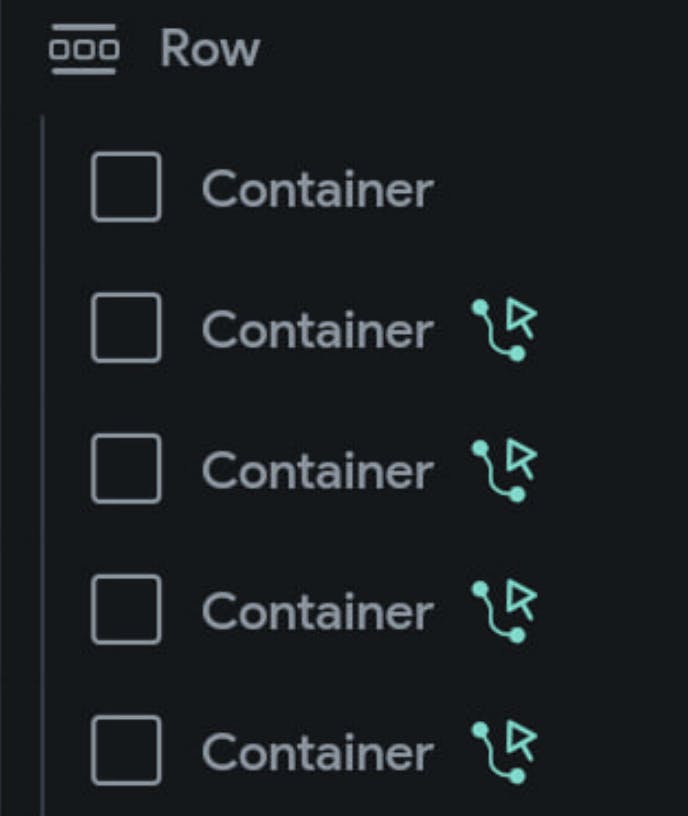Click the bottom-most teal actions icon
The width and height of the screenshot is (688, 816).
tap(505, 752)
